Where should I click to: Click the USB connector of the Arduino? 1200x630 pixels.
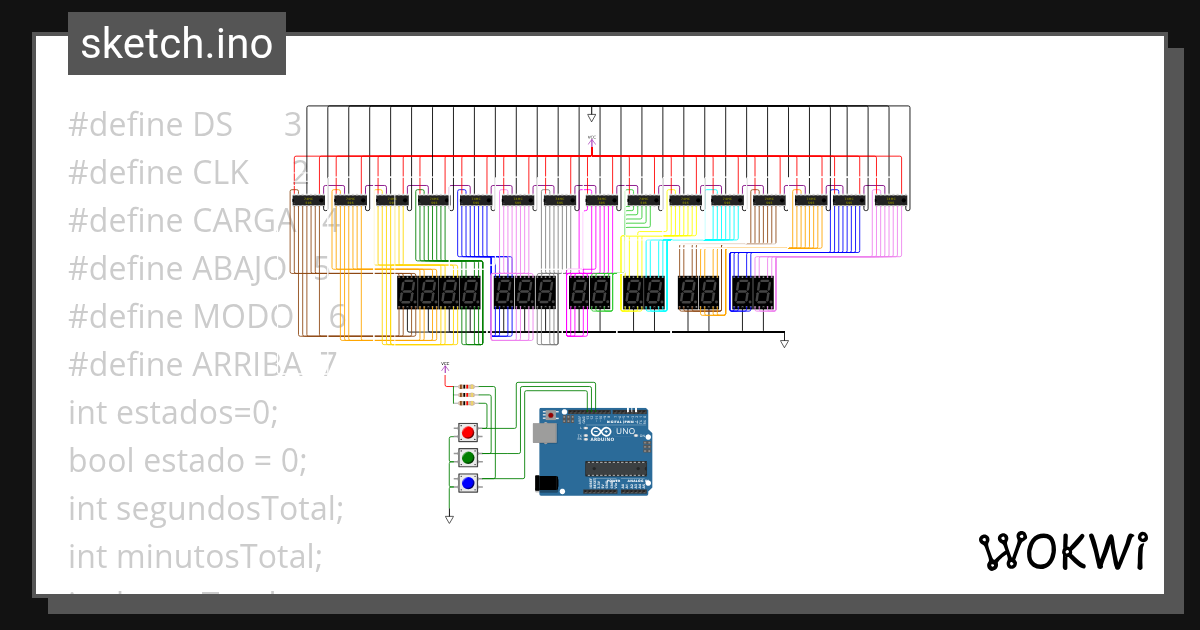click(545, 432)
